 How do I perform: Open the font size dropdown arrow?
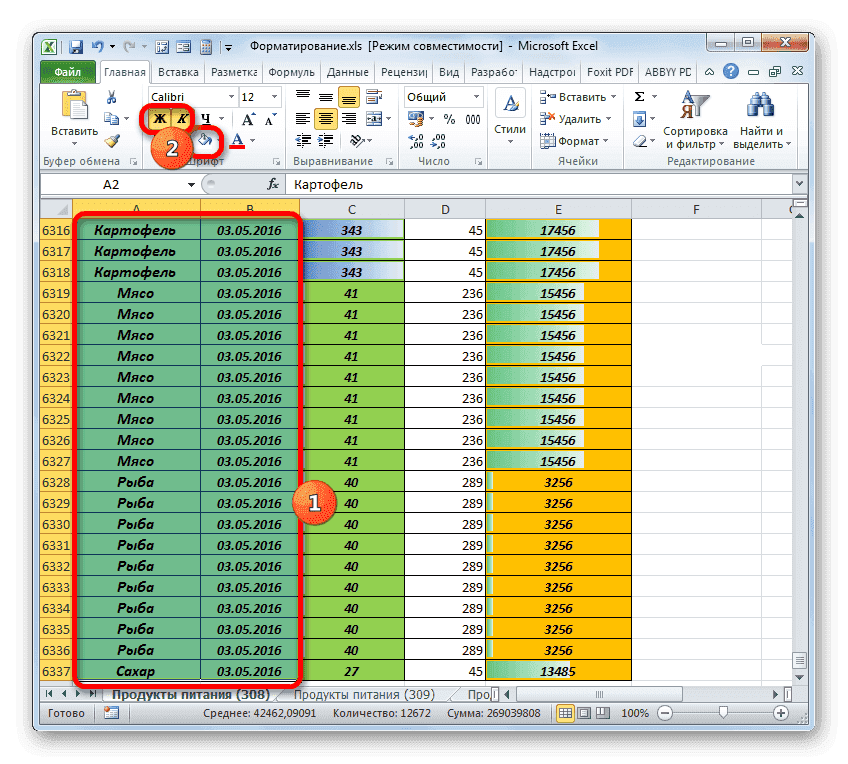(274, 96)
